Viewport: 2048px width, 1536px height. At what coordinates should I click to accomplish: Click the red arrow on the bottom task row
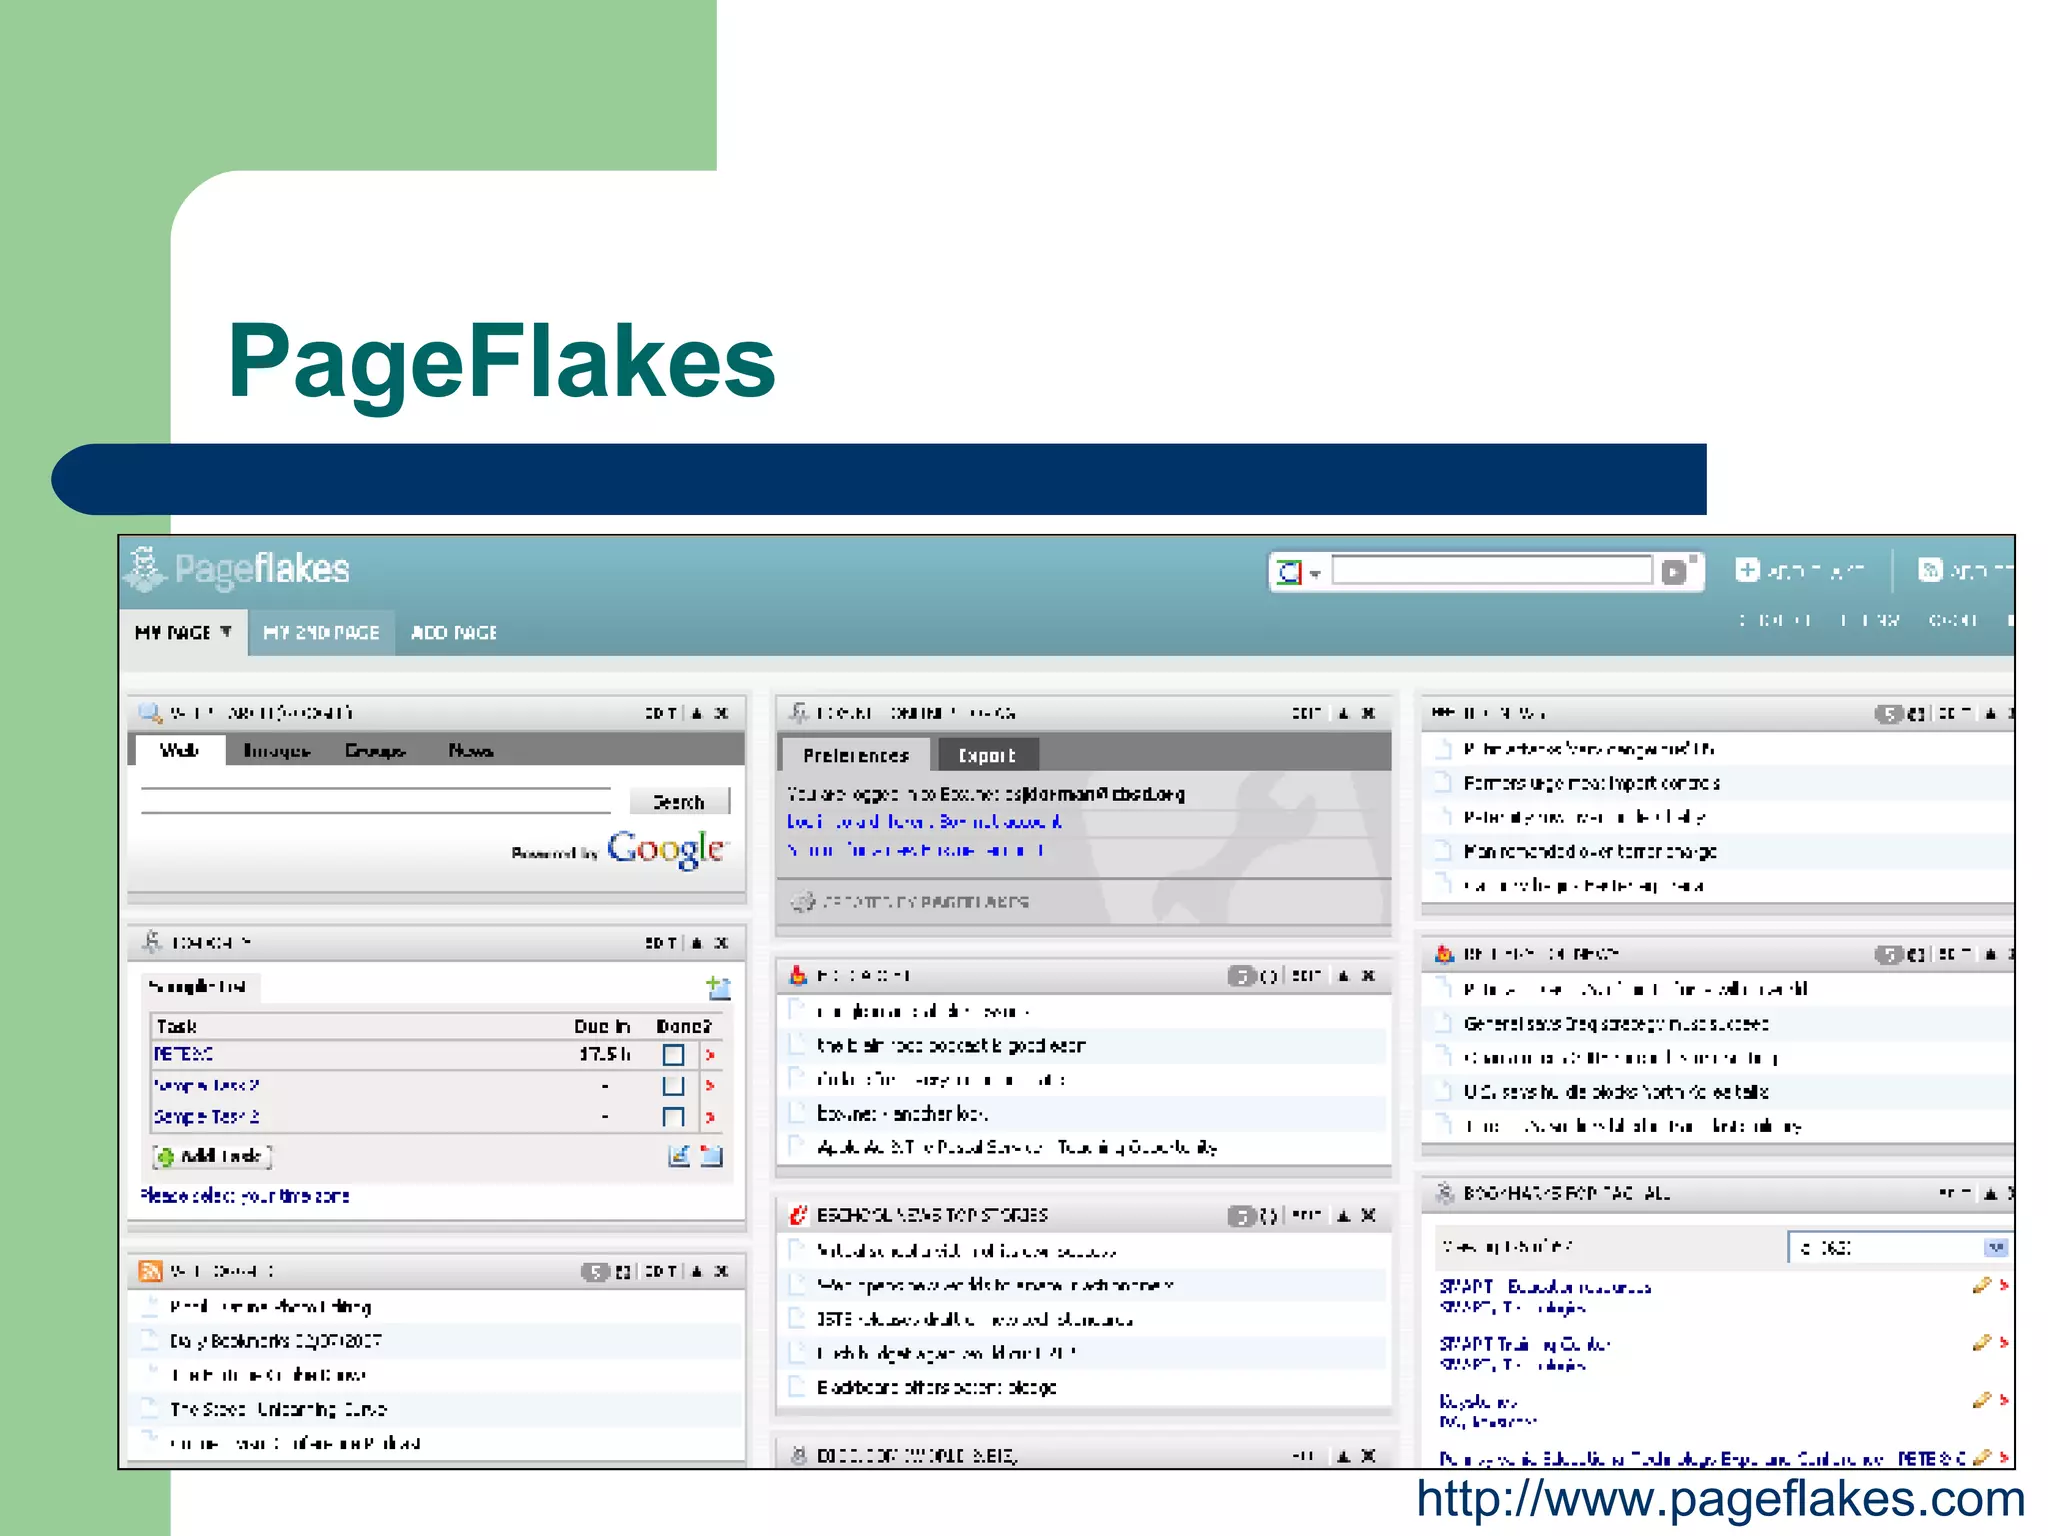coord(710,1117)
